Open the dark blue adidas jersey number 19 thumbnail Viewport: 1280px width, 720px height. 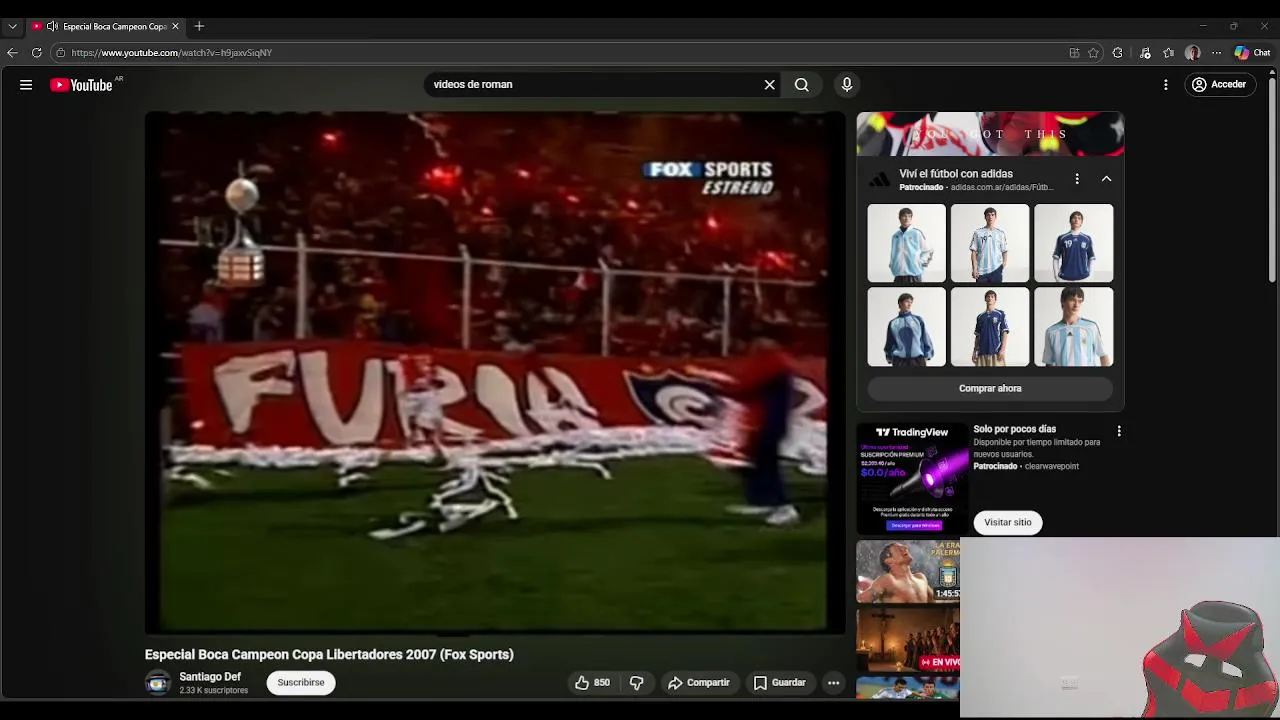[x=1074, y=243]
